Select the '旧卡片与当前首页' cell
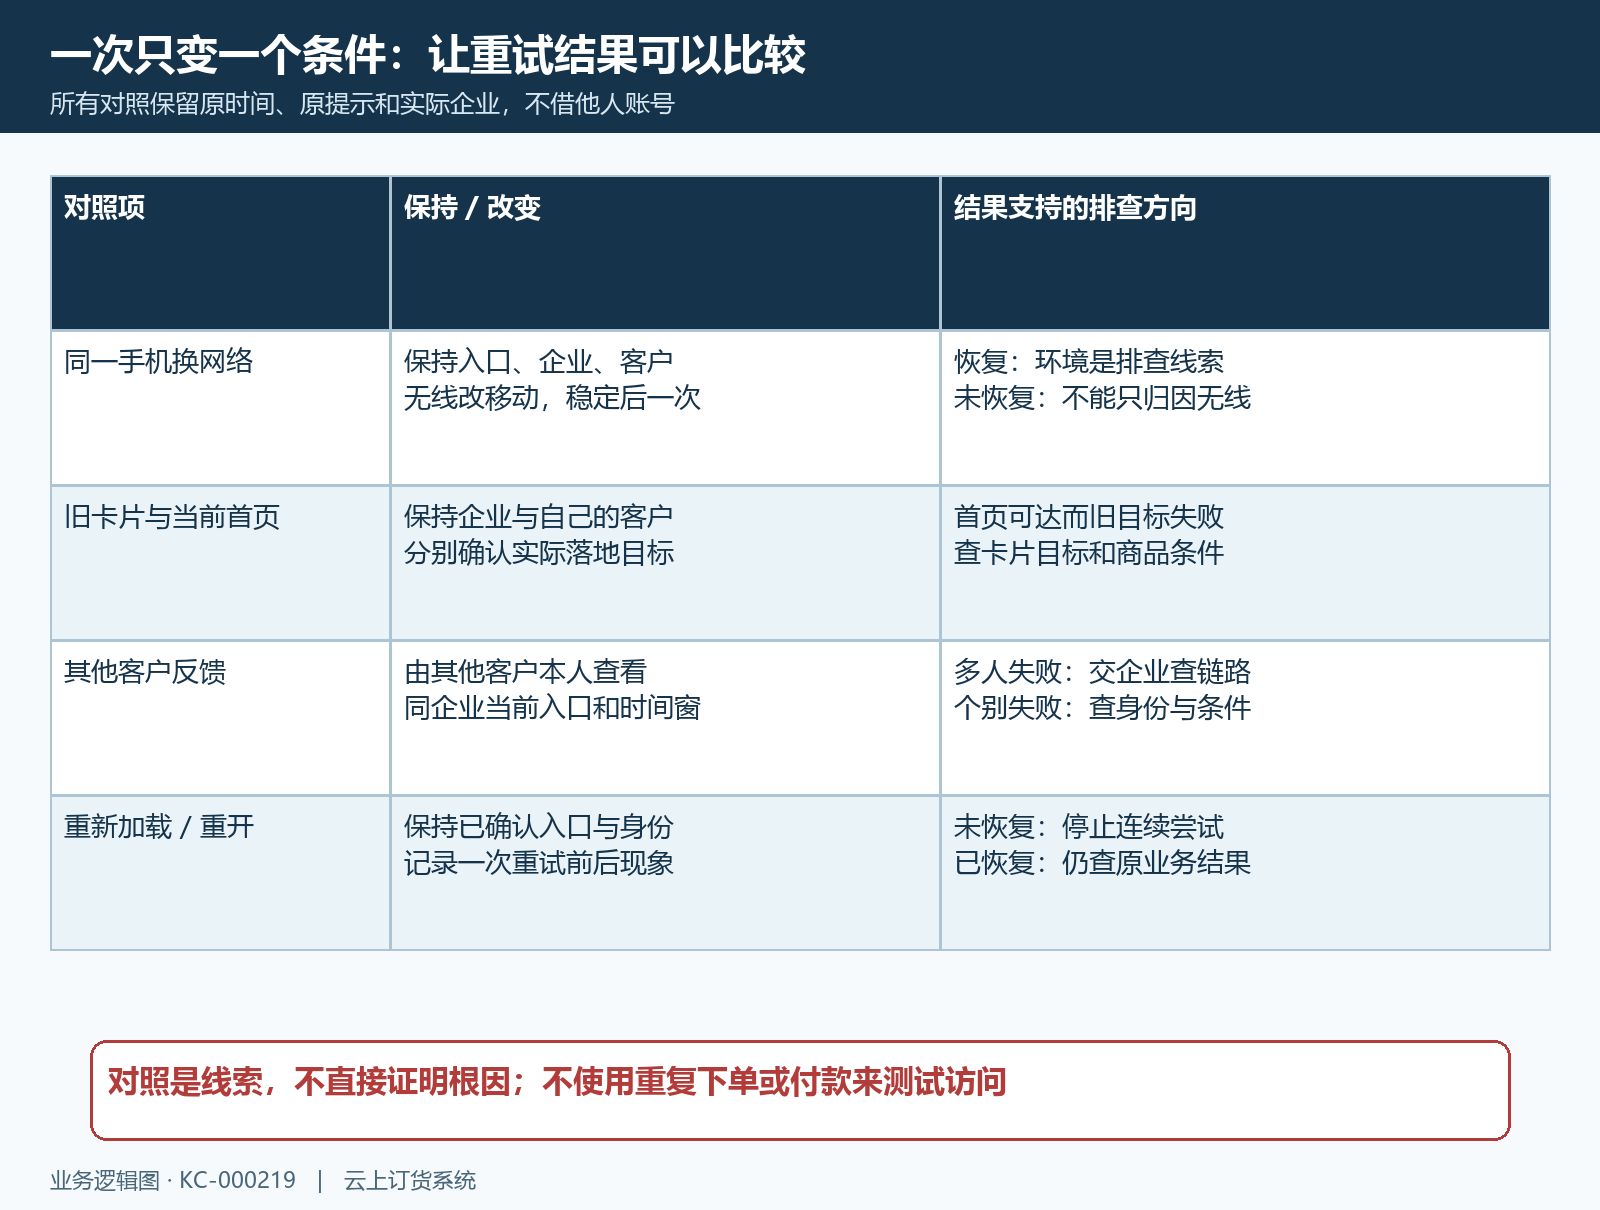Image resolution: width=1600 pixels, height=1210 pixels. coord(220,563)
